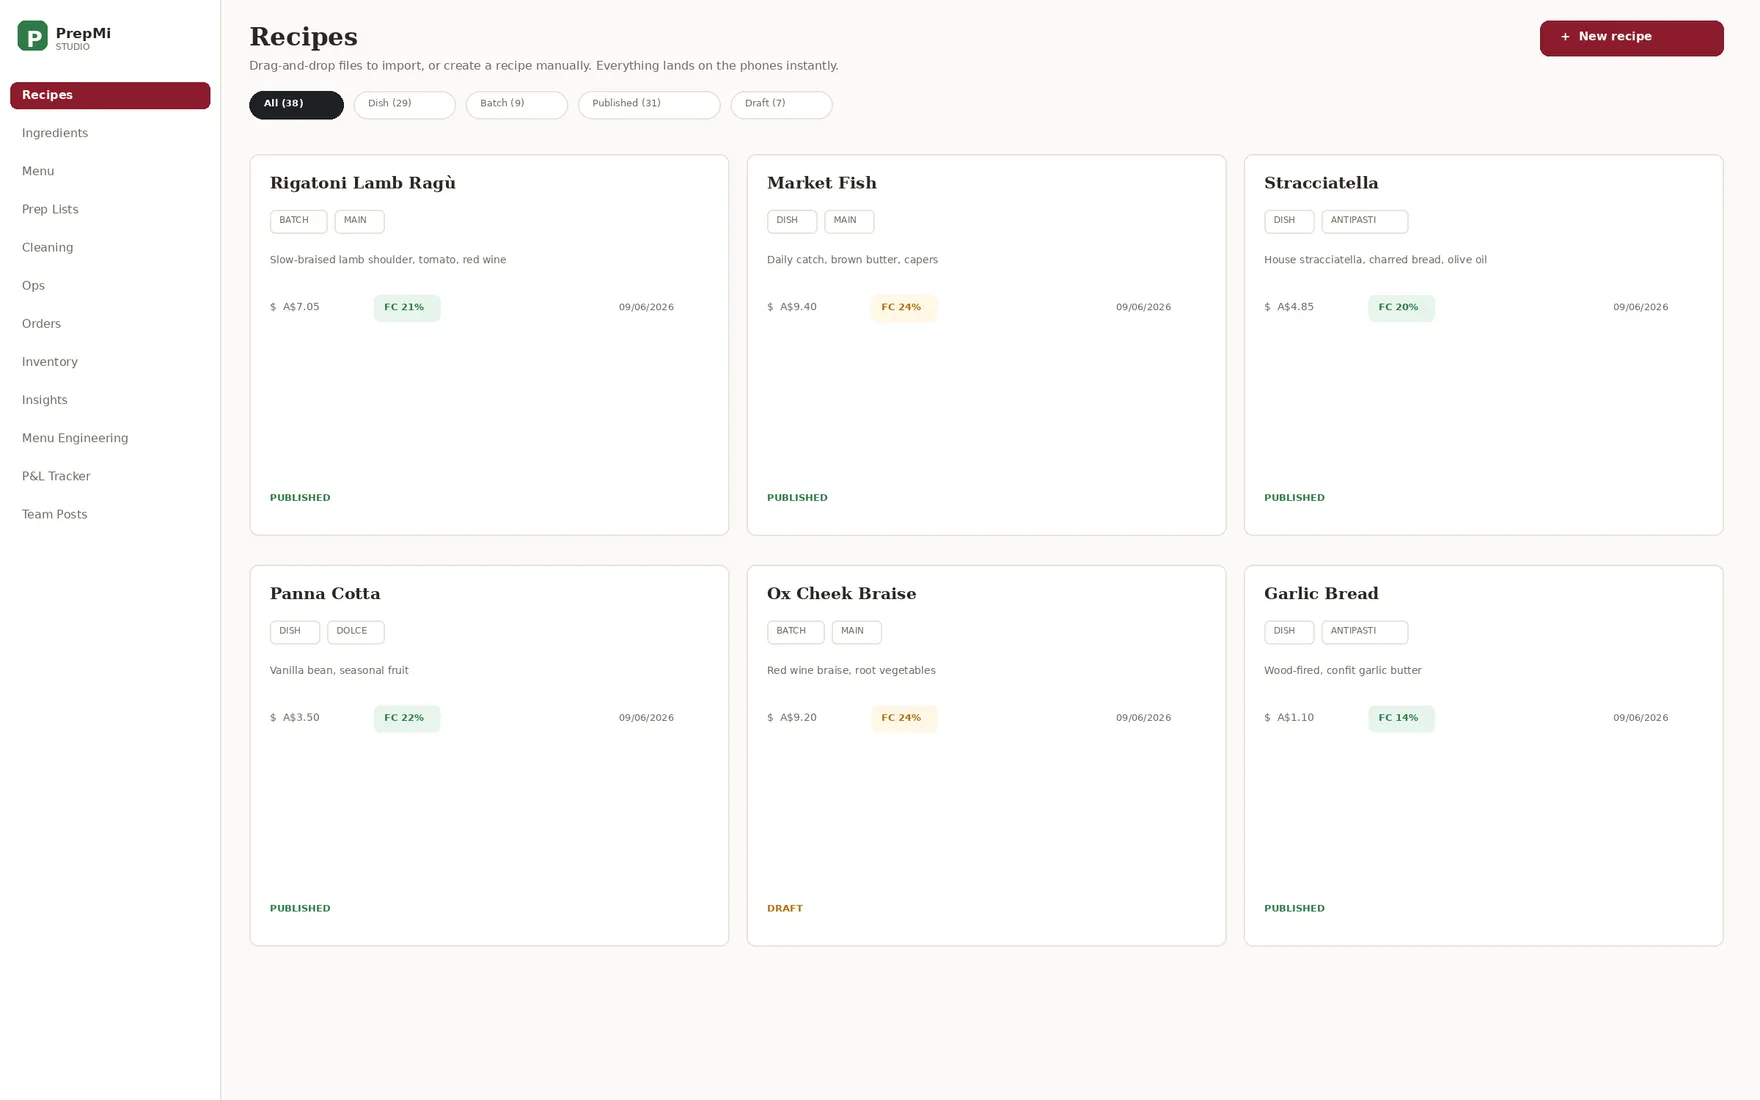The width and height of the screenshot is (1760, 1100).
Task: Click MAIN tag on Market Fish
Action: pos(849,221)
